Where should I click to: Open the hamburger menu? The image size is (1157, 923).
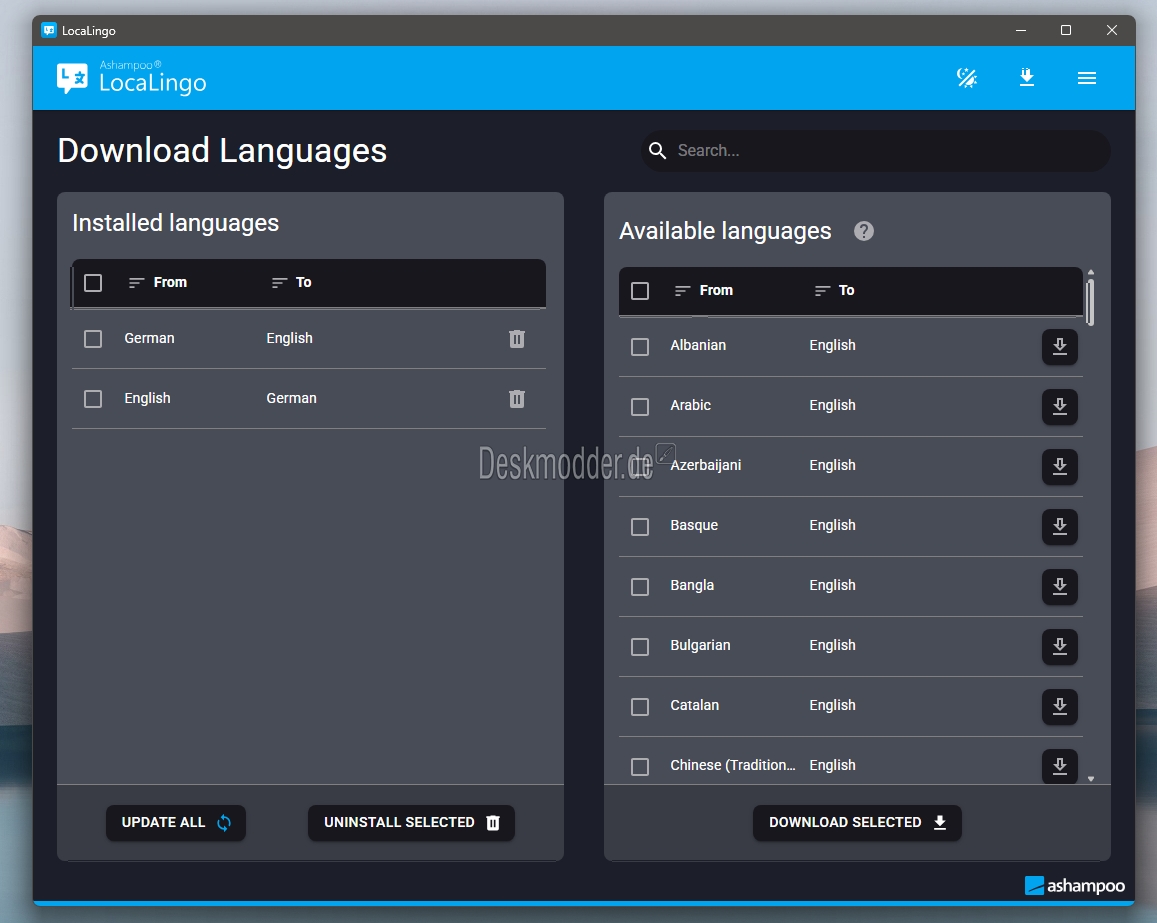point(1086,78)
